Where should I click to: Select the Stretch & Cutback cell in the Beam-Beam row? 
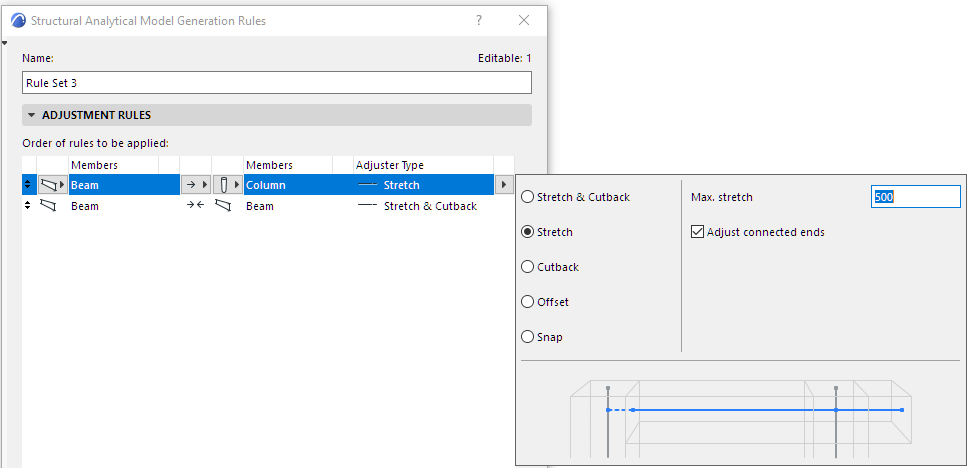tap(424, 206)
